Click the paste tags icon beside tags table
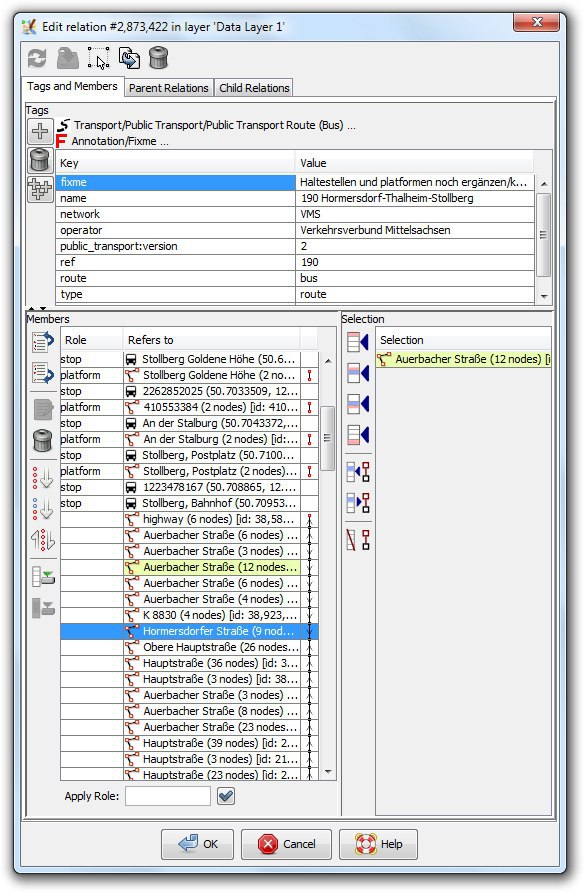This screenshot has width=585, height=893. [x=40, y=189]
